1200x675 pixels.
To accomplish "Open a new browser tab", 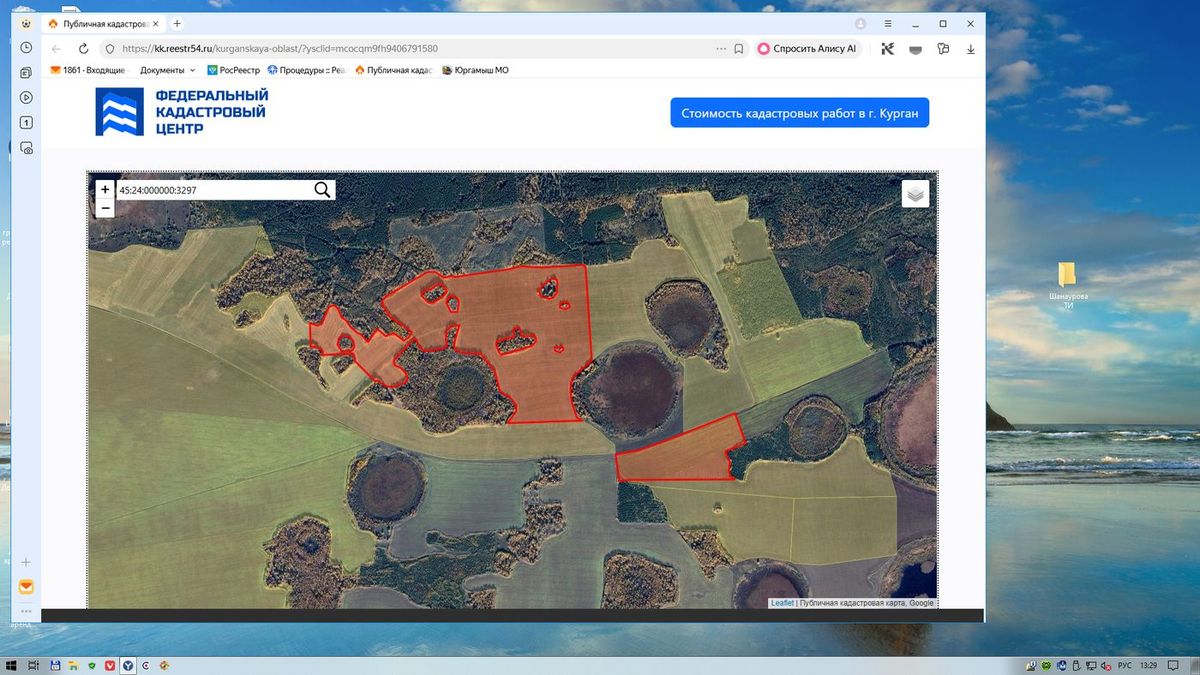I will tap(177, 23).
